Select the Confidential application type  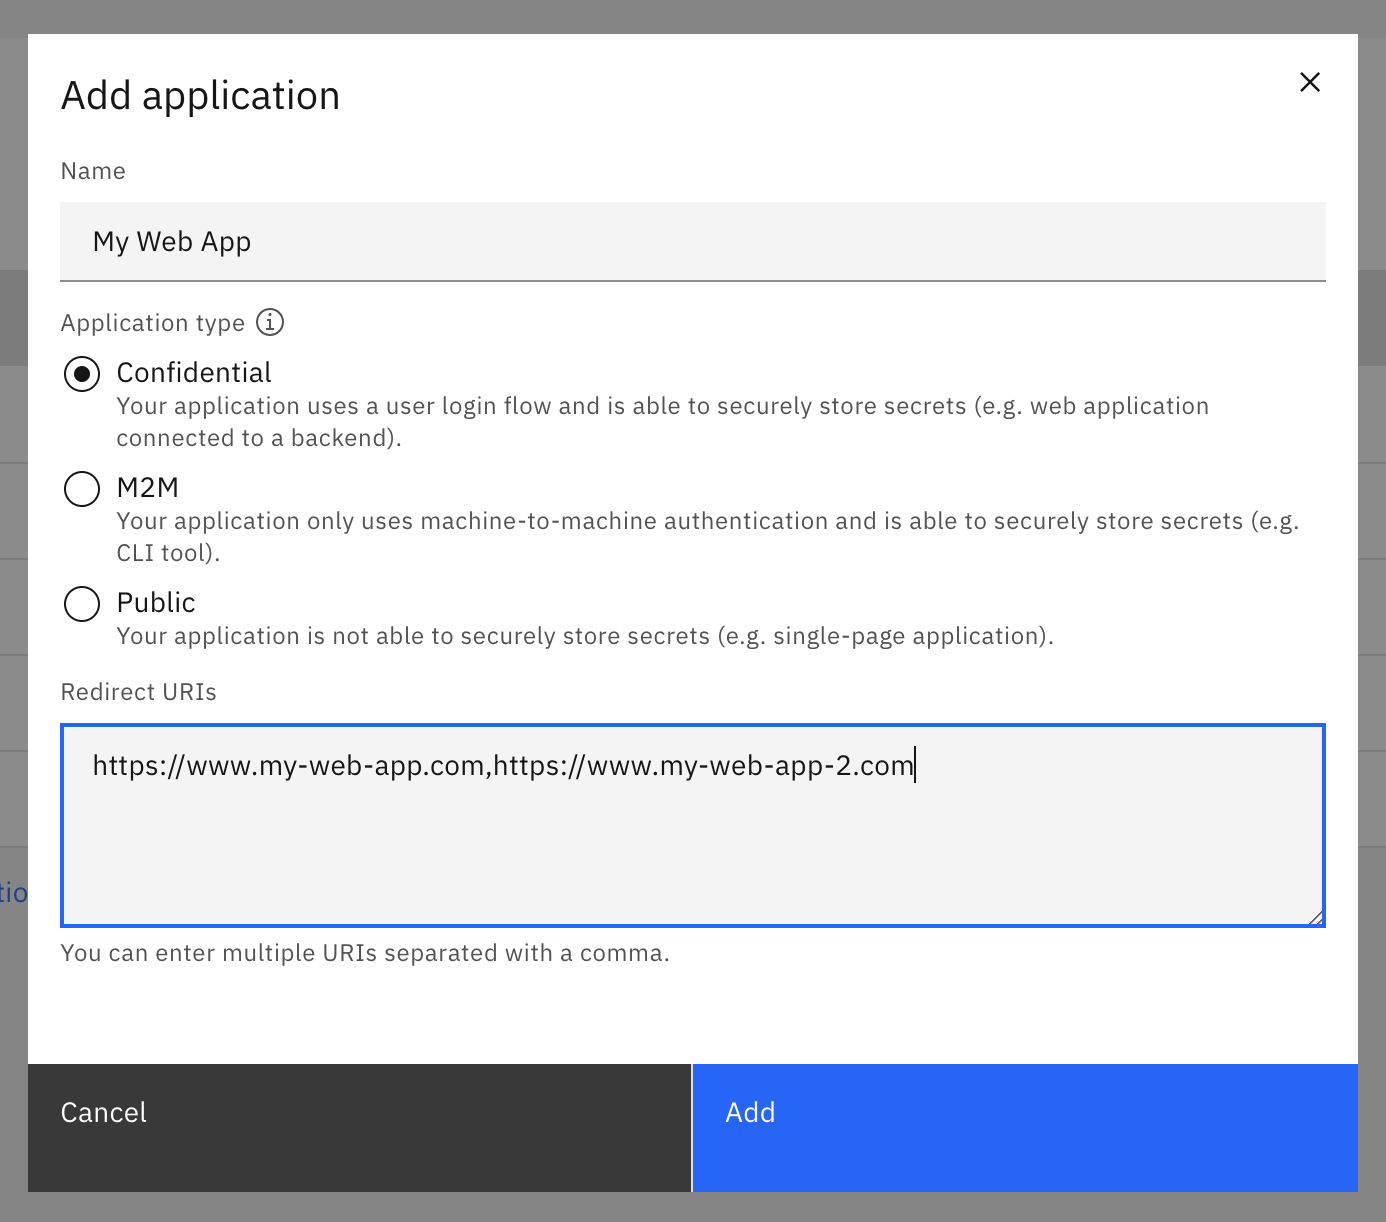(82, 374)
